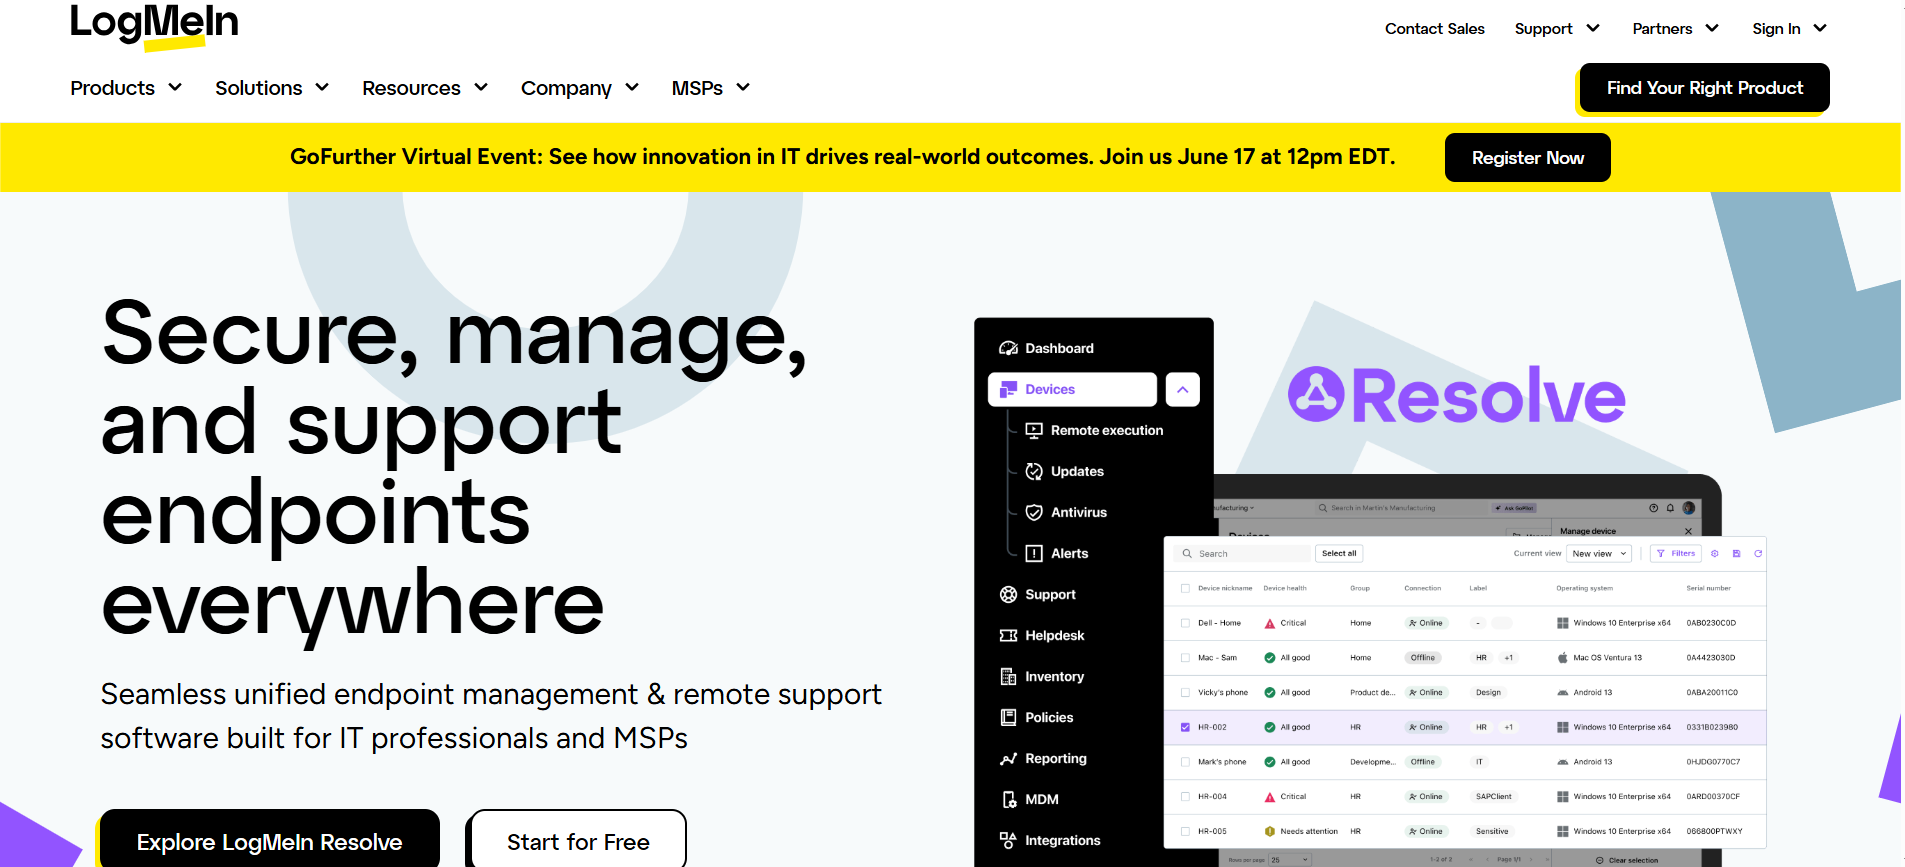Select Remote execution in the sidebar
The width and height of the screenshot is (1905, 867).
pos(1106,430)
